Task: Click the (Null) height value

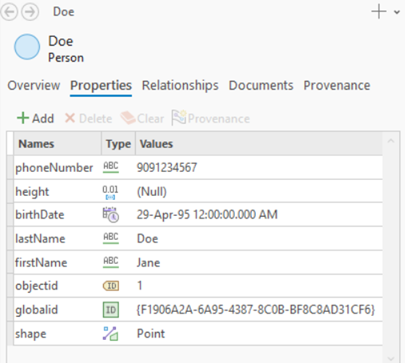Action: point(152,192)
